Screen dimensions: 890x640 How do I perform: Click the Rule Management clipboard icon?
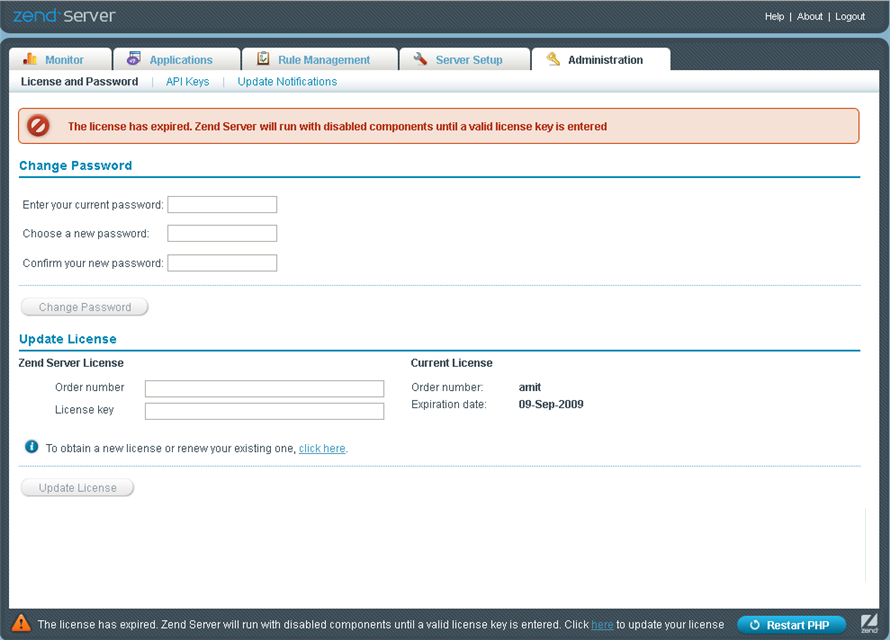tap(263, 59)
